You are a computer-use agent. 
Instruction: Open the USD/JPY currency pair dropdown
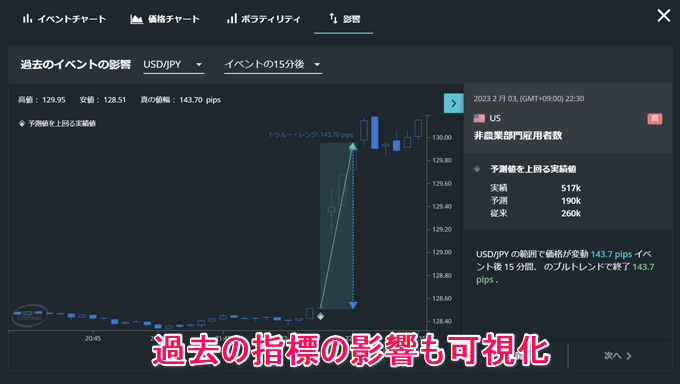(x=173, y=65)
